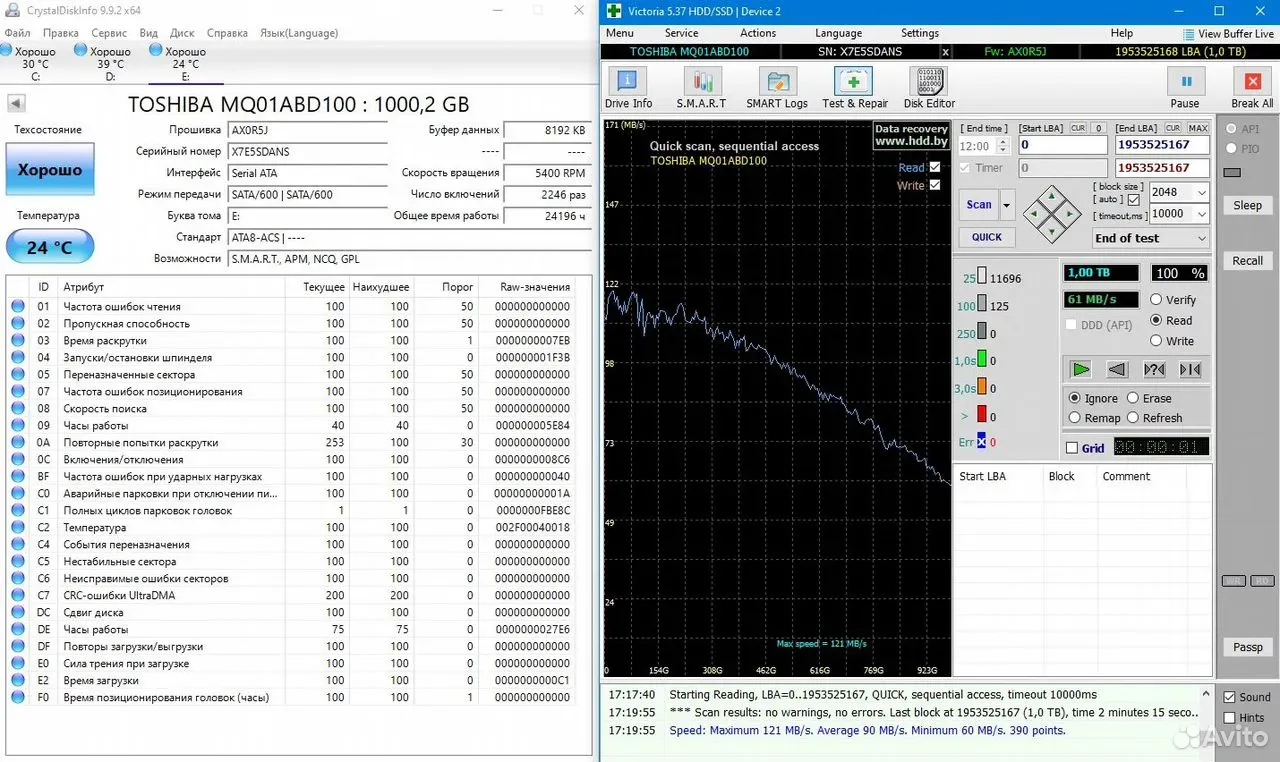The height and width of the screenshot is (762, 1280).
Task: Open the Язык(Language) menu in CrystalDiskInfo
Action: [x=299, y=33]
